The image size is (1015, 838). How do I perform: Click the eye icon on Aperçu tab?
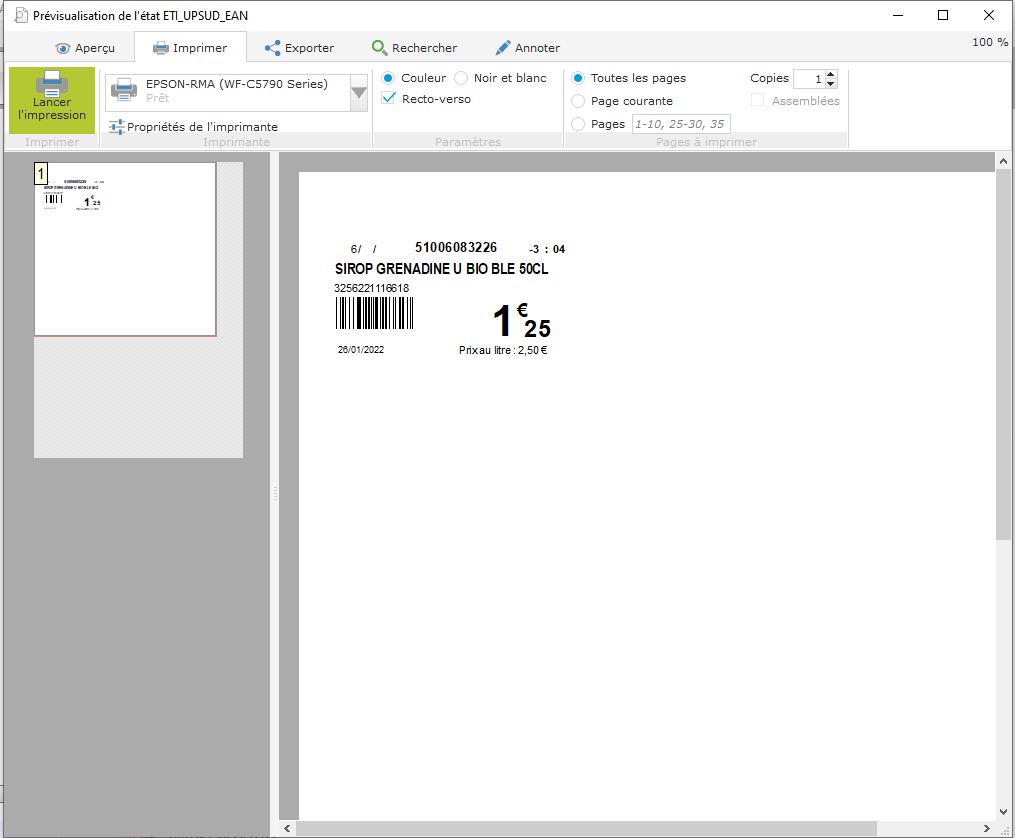tap(63, 48)
